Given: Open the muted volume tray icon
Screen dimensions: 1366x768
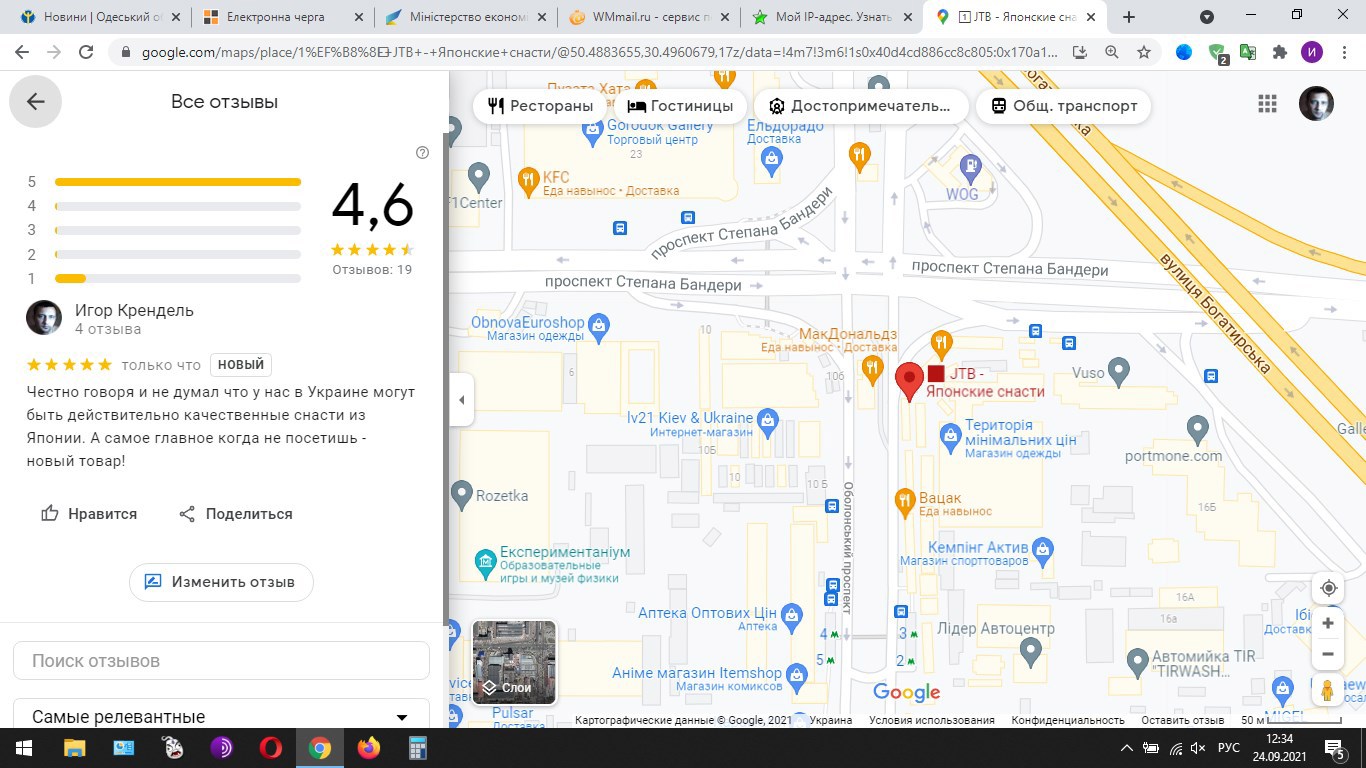Looking at the screenshot, I should point(1198,748).
